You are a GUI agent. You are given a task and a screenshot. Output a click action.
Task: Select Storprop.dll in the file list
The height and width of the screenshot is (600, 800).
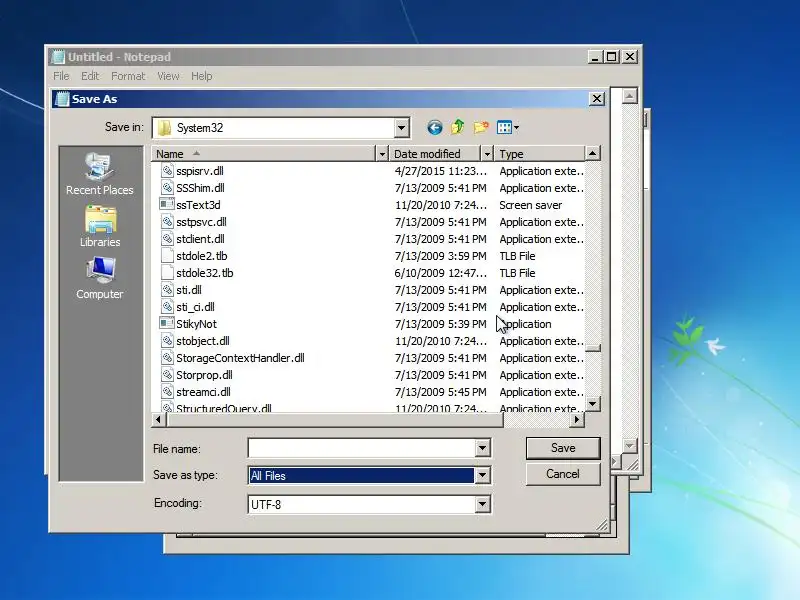pyautogui.click(x=204, y=375)
